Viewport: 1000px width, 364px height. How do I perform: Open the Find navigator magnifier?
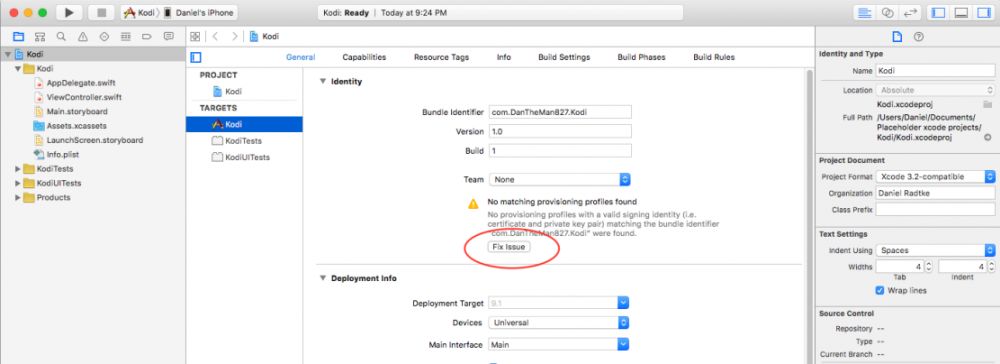pyautogui.click(x=61, y=36)
